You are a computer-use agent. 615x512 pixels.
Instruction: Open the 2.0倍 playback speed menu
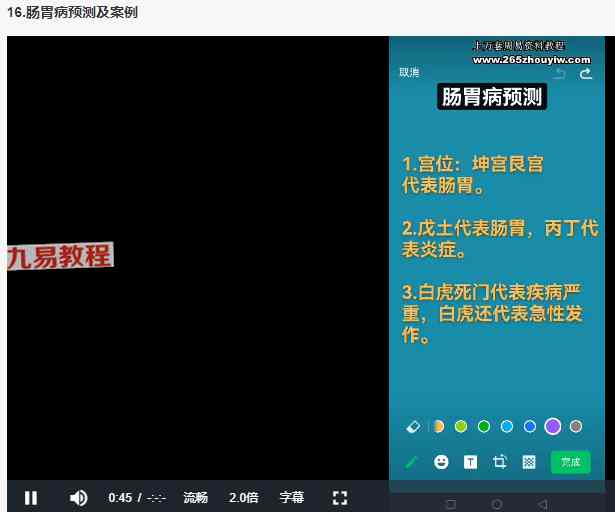243,497
